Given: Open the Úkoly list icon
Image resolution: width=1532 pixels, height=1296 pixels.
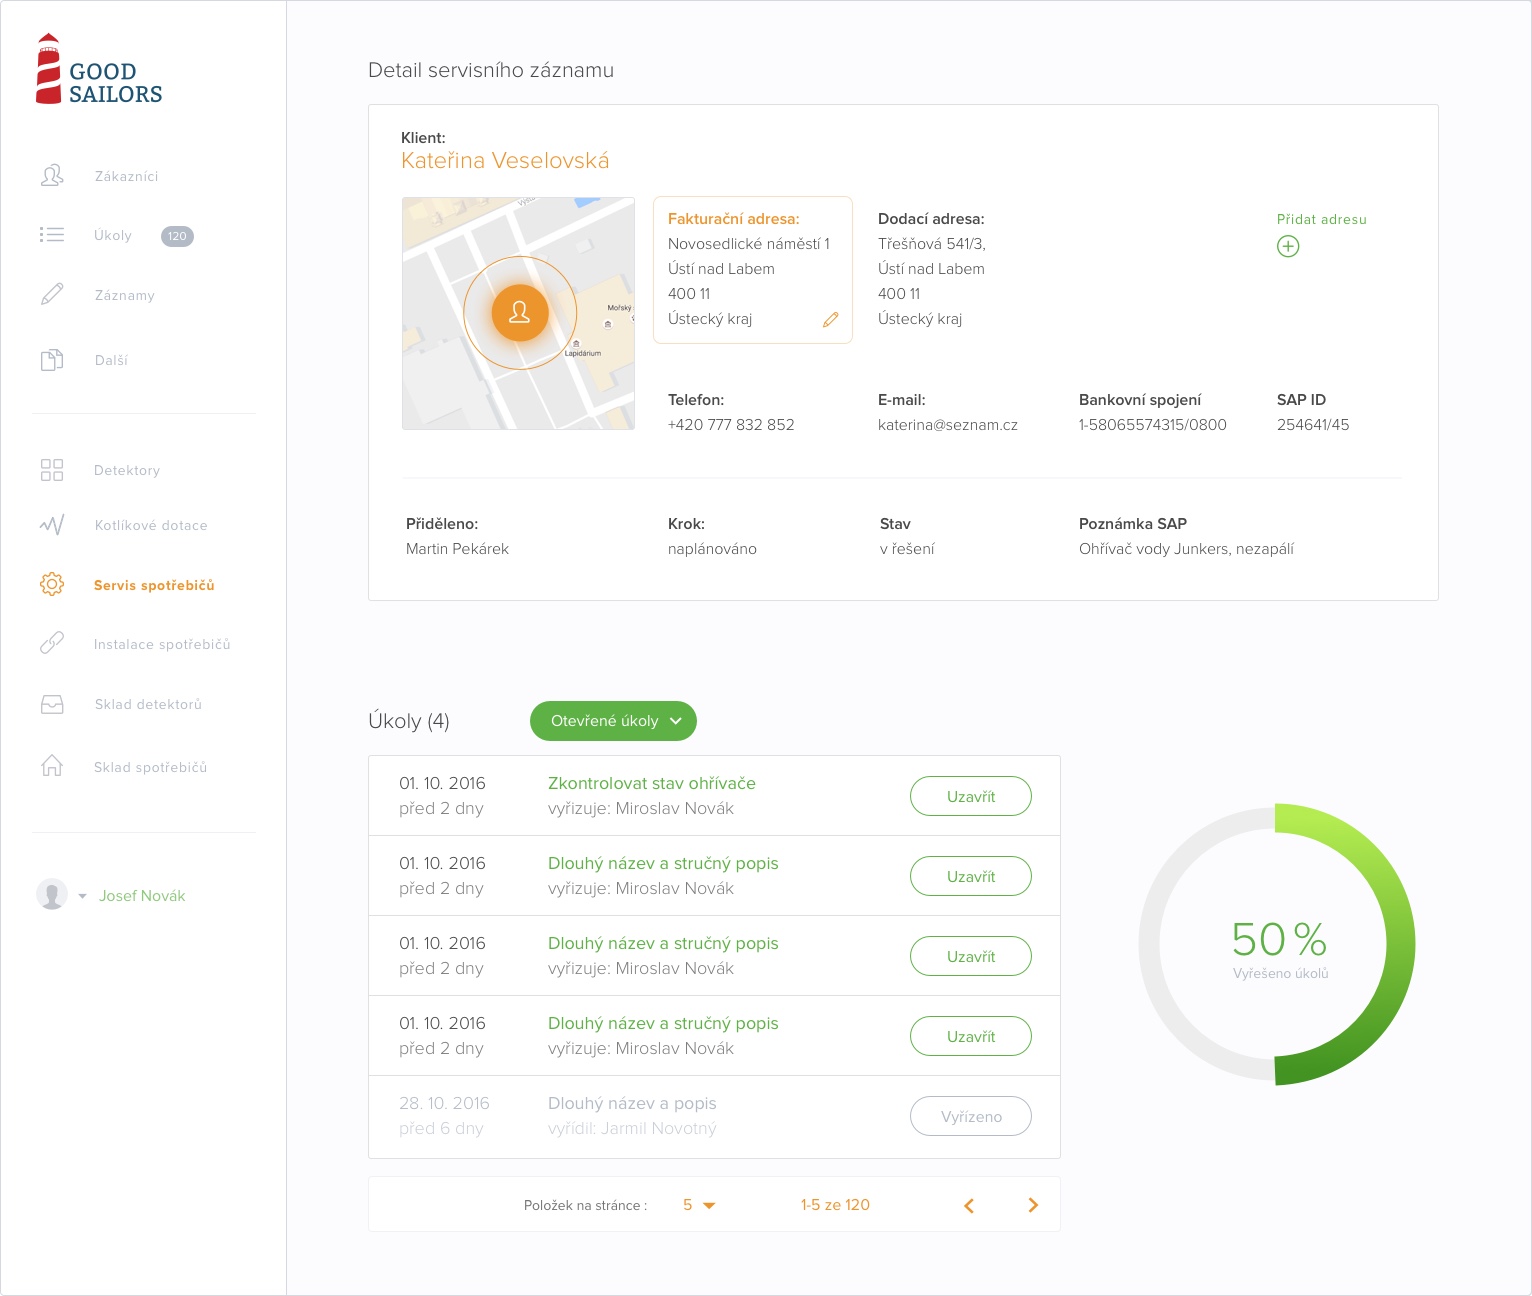Looking at the screenshot, I should tap(52, 235).
